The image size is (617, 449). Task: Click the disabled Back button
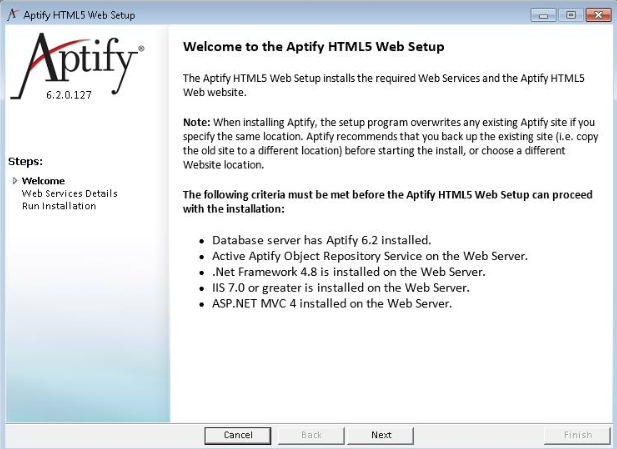[311, 435]
